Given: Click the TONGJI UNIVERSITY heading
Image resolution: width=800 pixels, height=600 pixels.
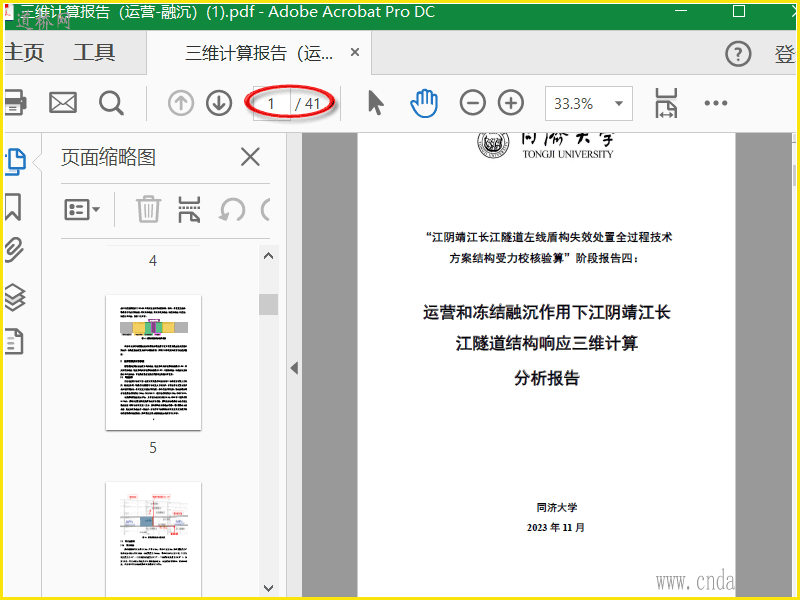Looking at the screenshot, I should coord(568,154).
